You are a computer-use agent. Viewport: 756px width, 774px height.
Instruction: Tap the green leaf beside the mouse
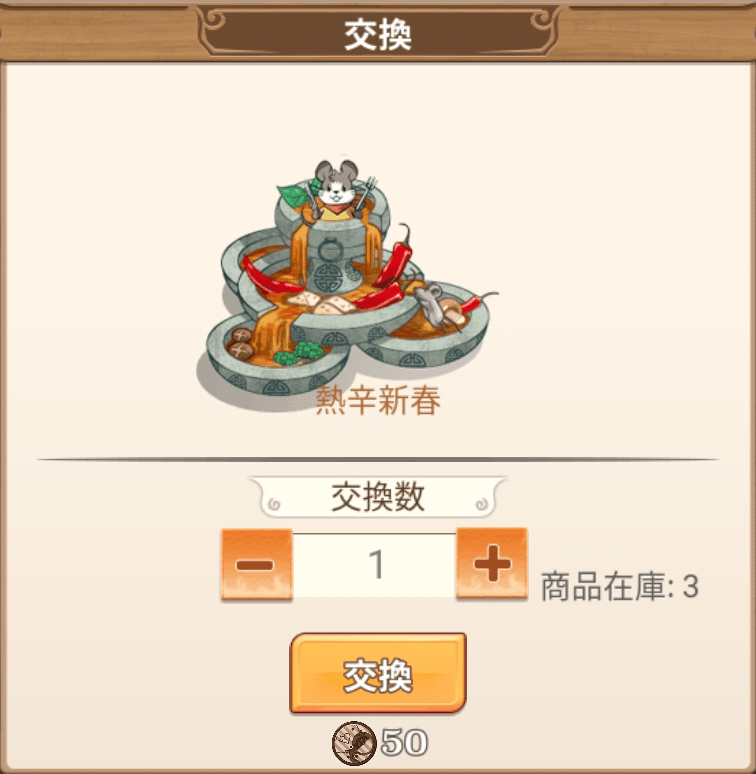click(x=294, y=195)
